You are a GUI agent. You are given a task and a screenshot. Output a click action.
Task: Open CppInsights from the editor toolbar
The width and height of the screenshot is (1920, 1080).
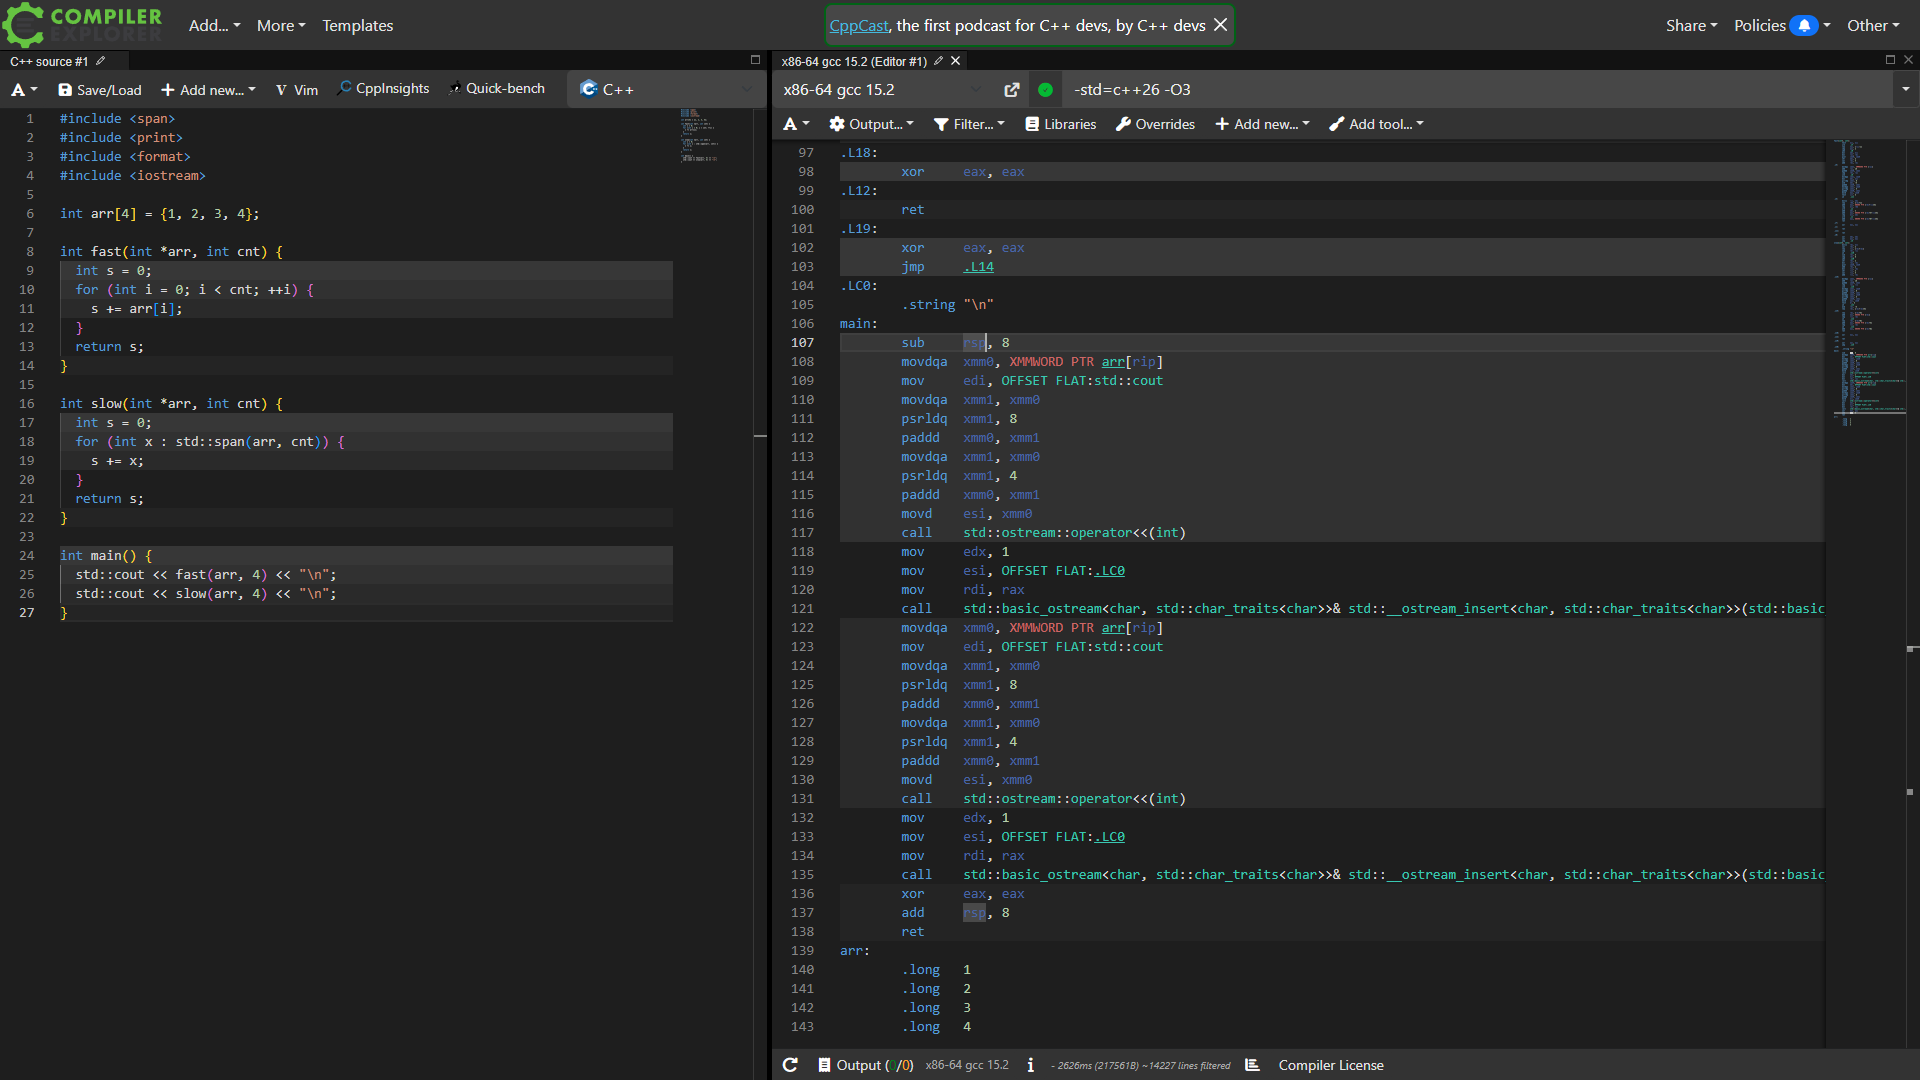tap(383, 89)
